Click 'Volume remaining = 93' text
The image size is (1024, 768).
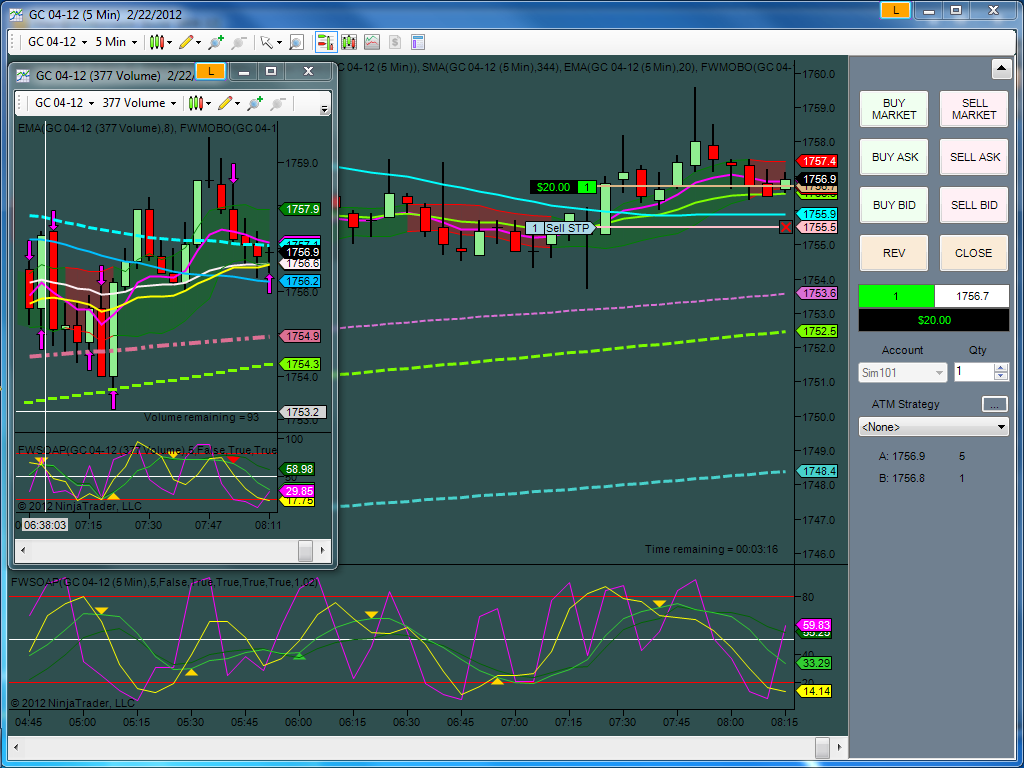pos(201,417)
